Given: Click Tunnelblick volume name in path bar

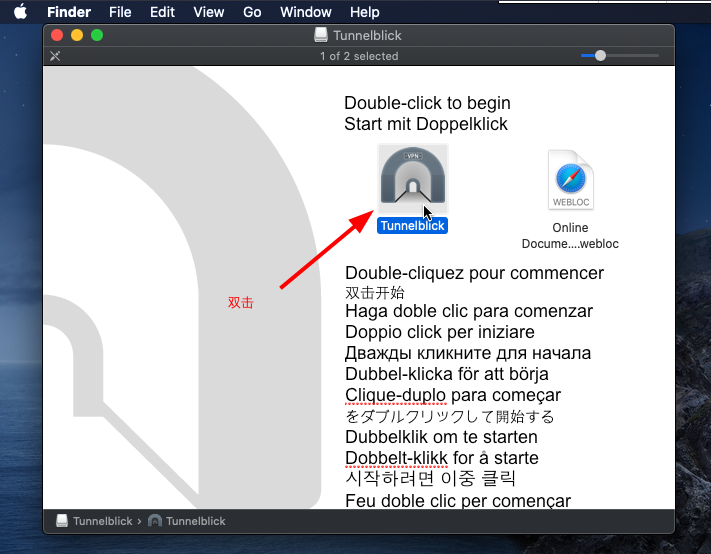Looking at the screenshot, I should [103, 521].
